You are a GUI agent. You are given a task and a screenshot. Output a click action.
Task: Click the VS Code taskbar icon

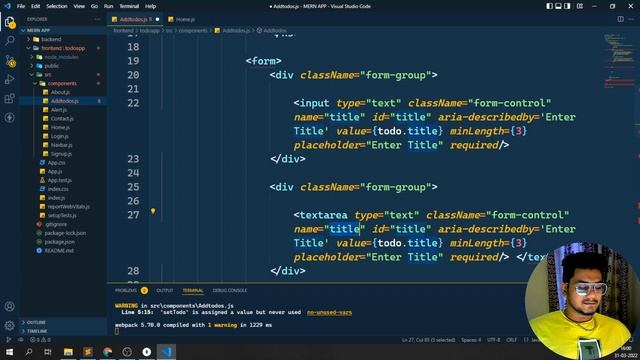pyautogui.click(x=166, y=351)
